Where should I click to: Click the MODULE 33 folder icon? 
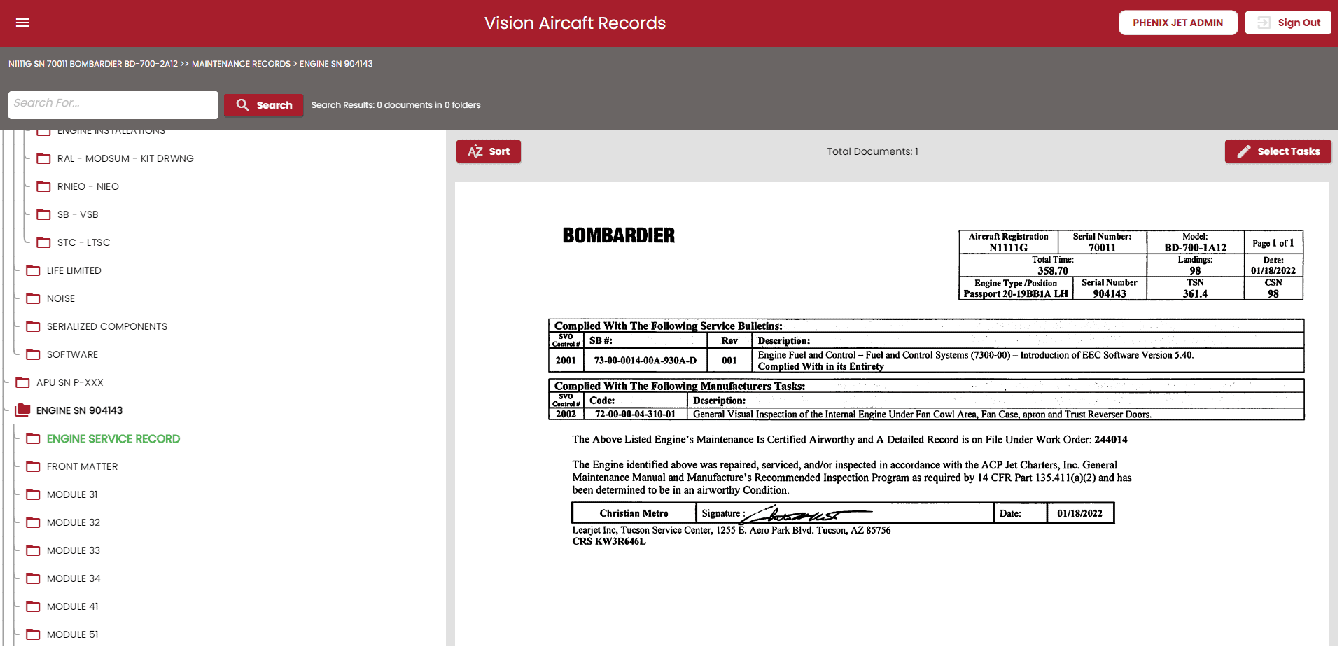click(33, 551)
